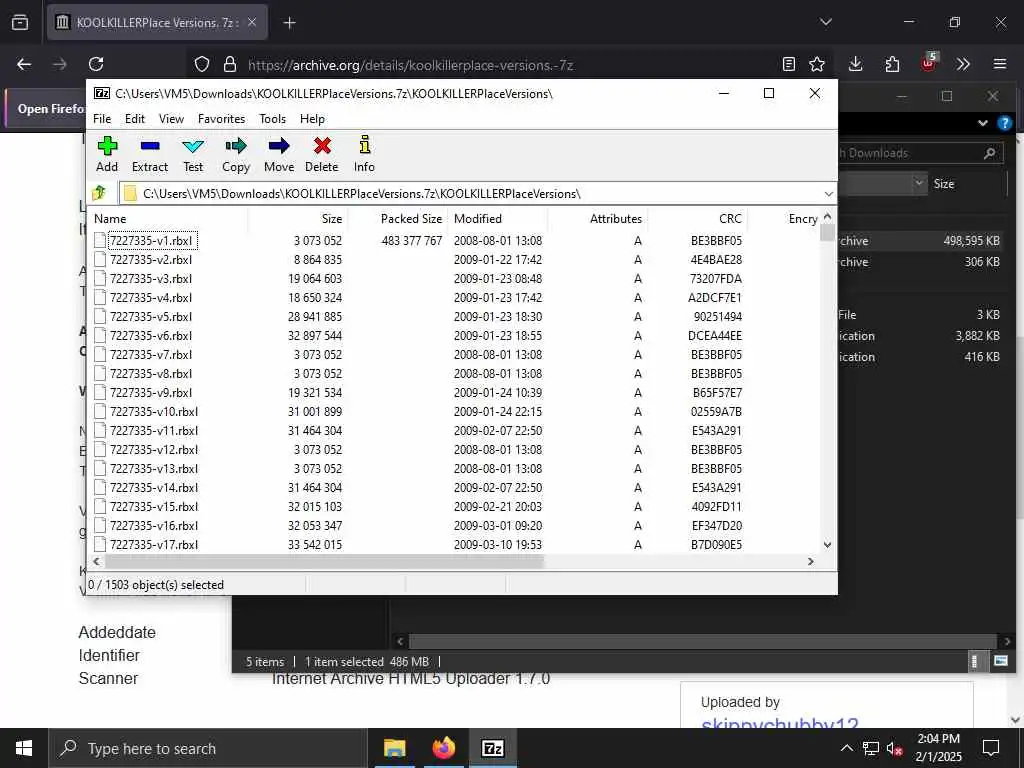Open the File Explorer help icon

click(1005, 123)
